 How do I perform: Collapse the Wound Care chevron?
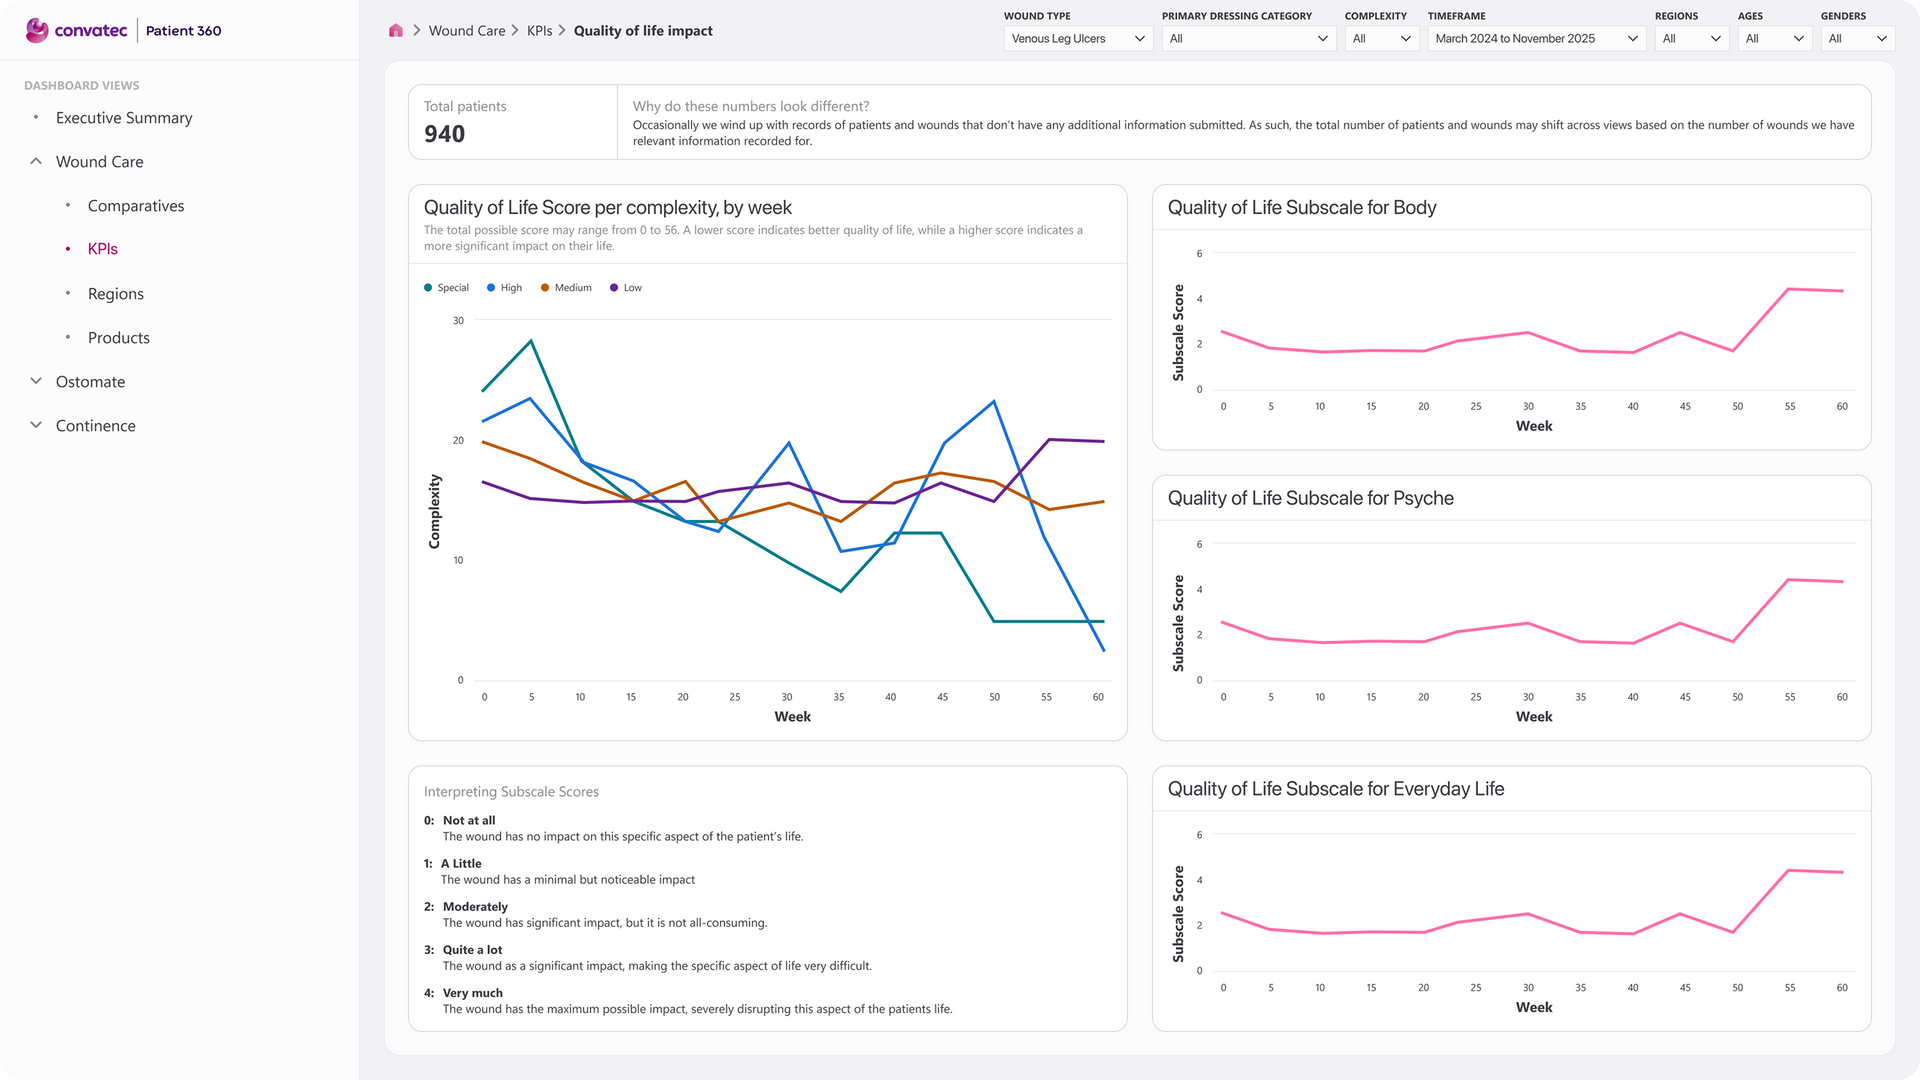36,161
